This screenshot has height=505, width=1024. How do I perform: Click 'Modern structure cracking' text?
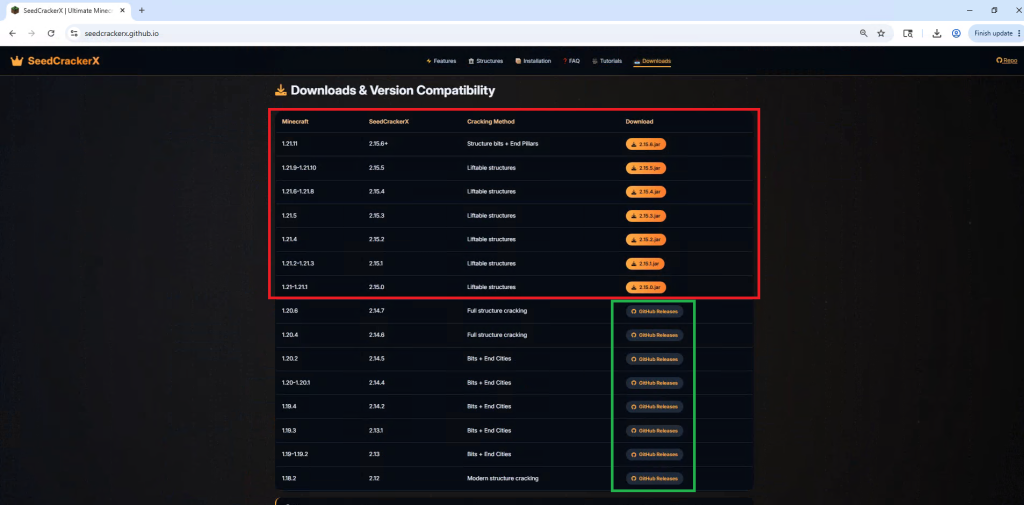(x=503, y=478)
